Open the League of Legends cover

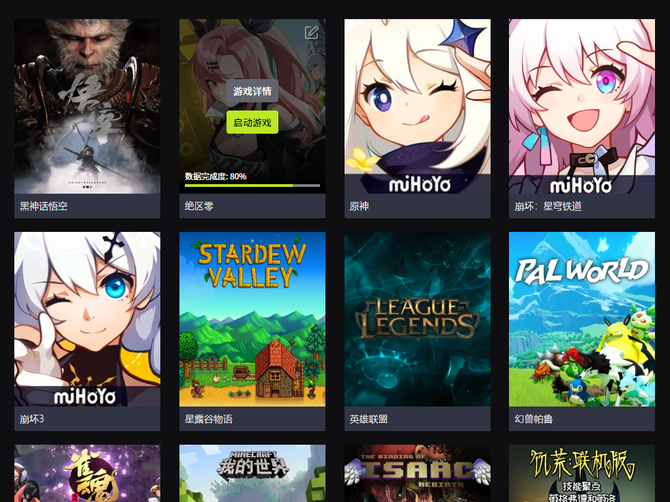[x=417, y=319]
